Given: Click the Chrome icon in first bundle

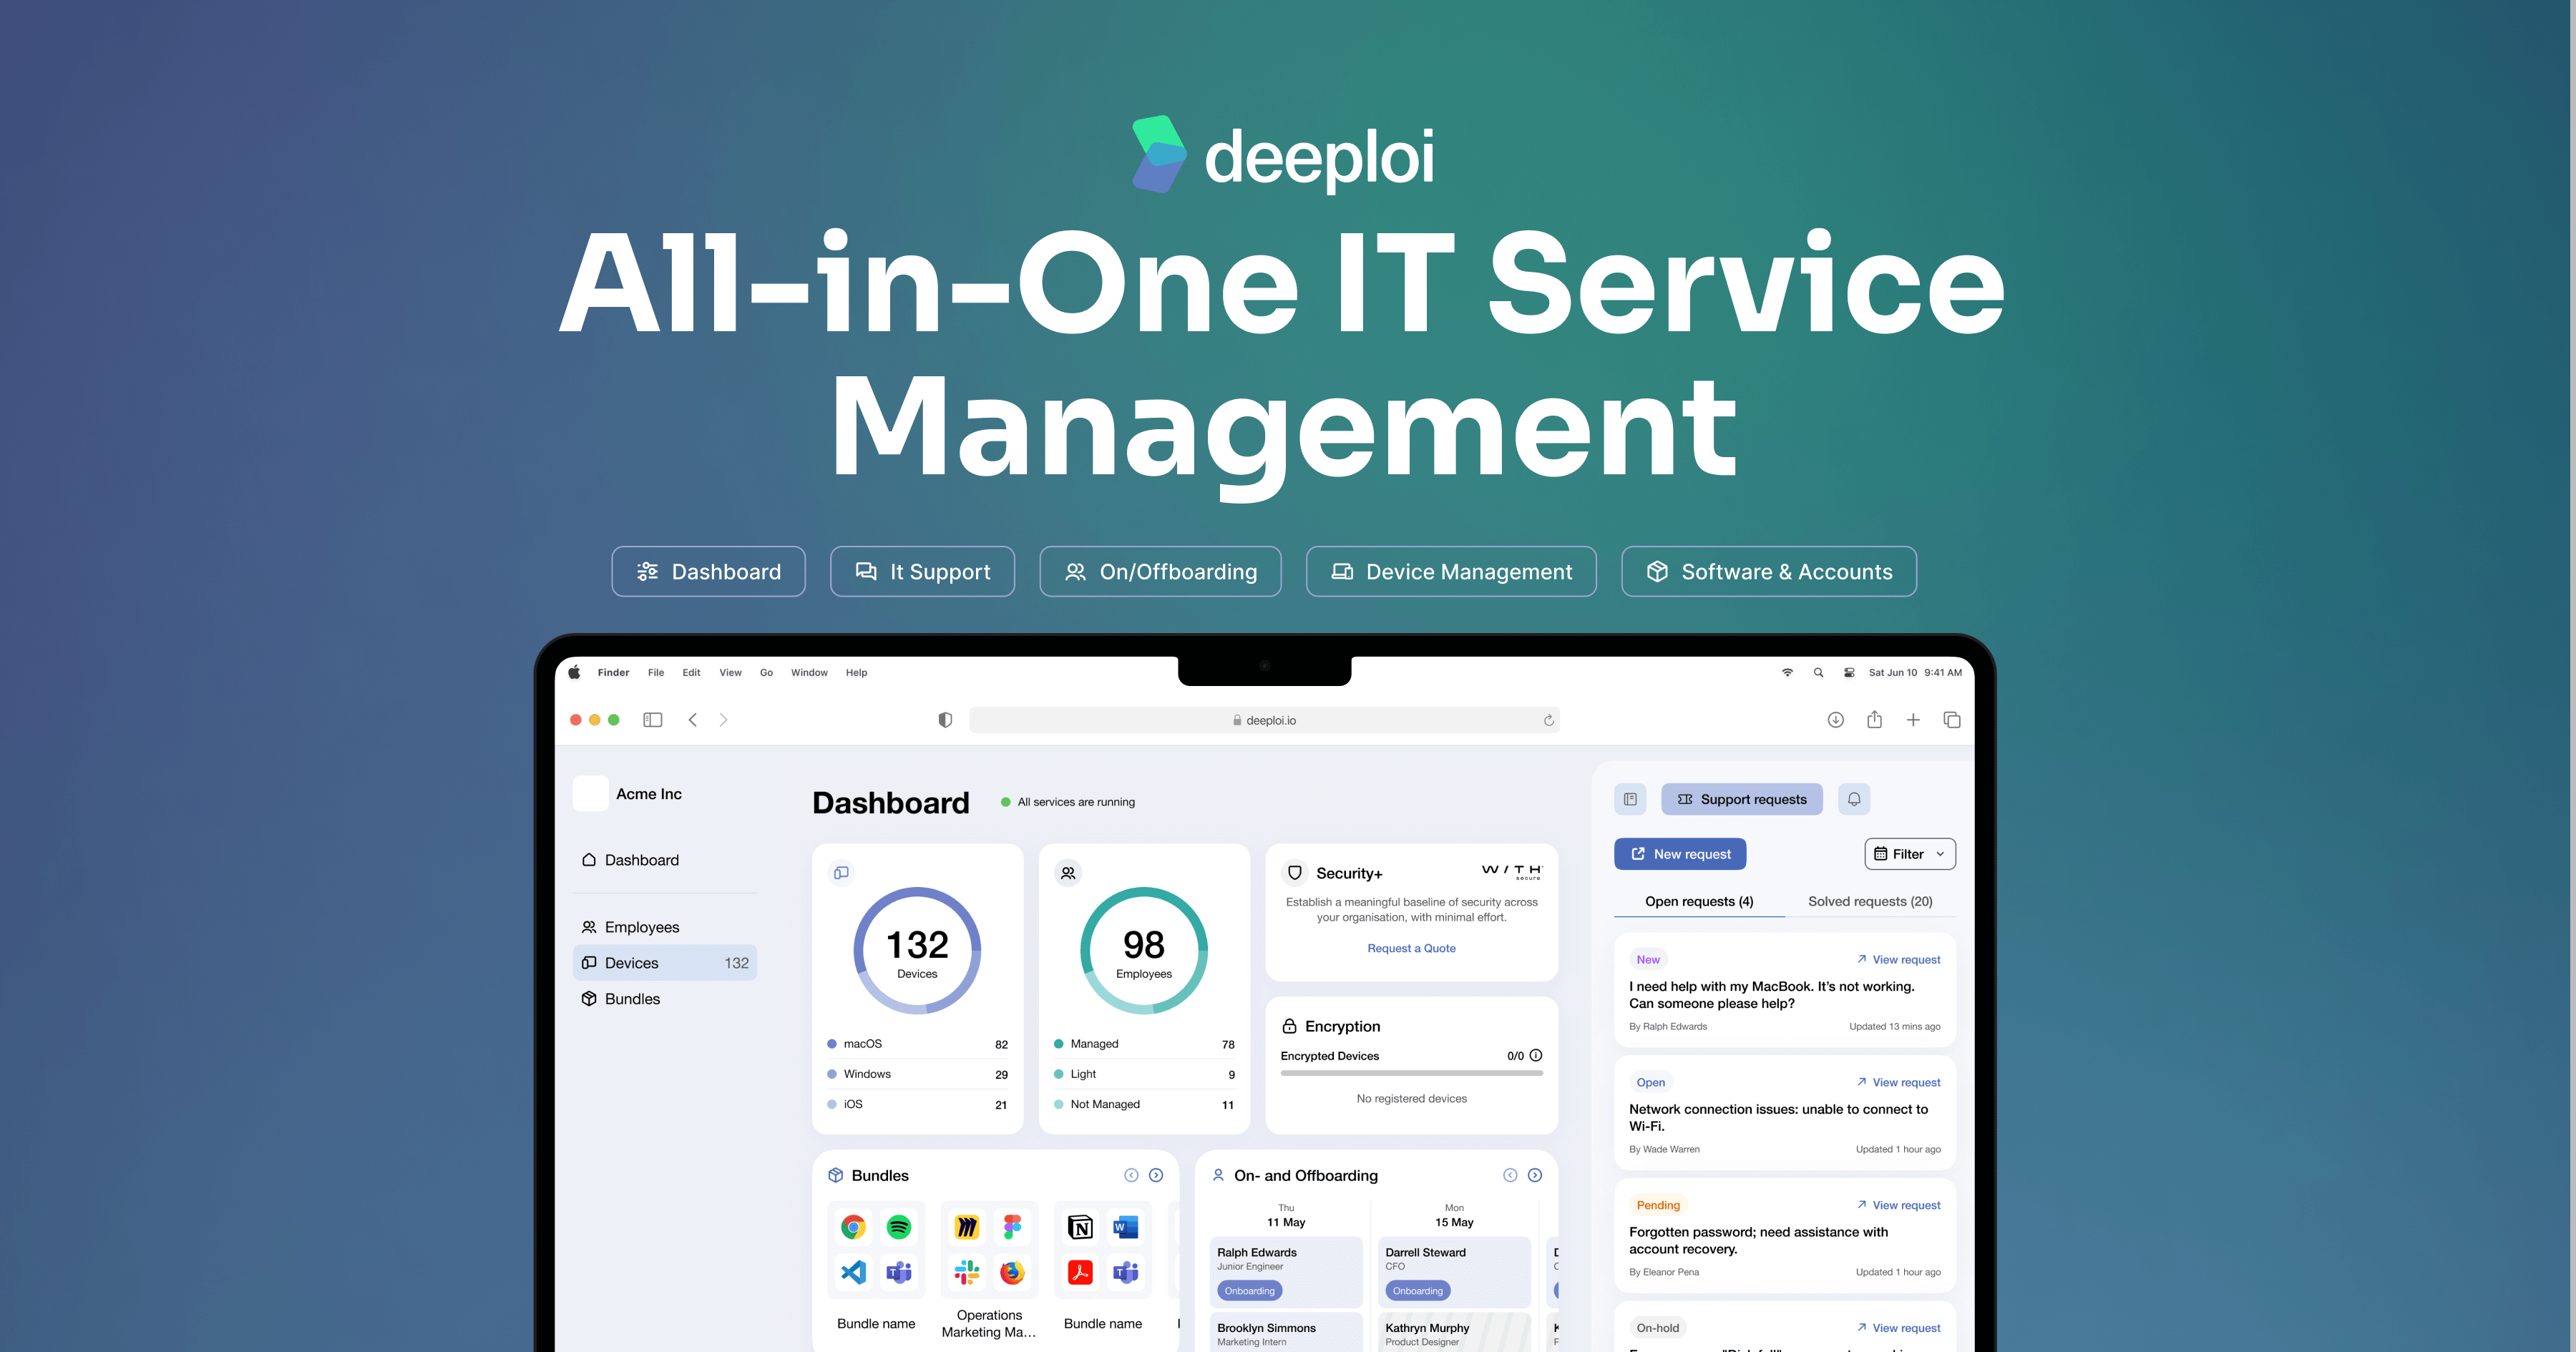Looking at the screenshot, I should 853,1227.
